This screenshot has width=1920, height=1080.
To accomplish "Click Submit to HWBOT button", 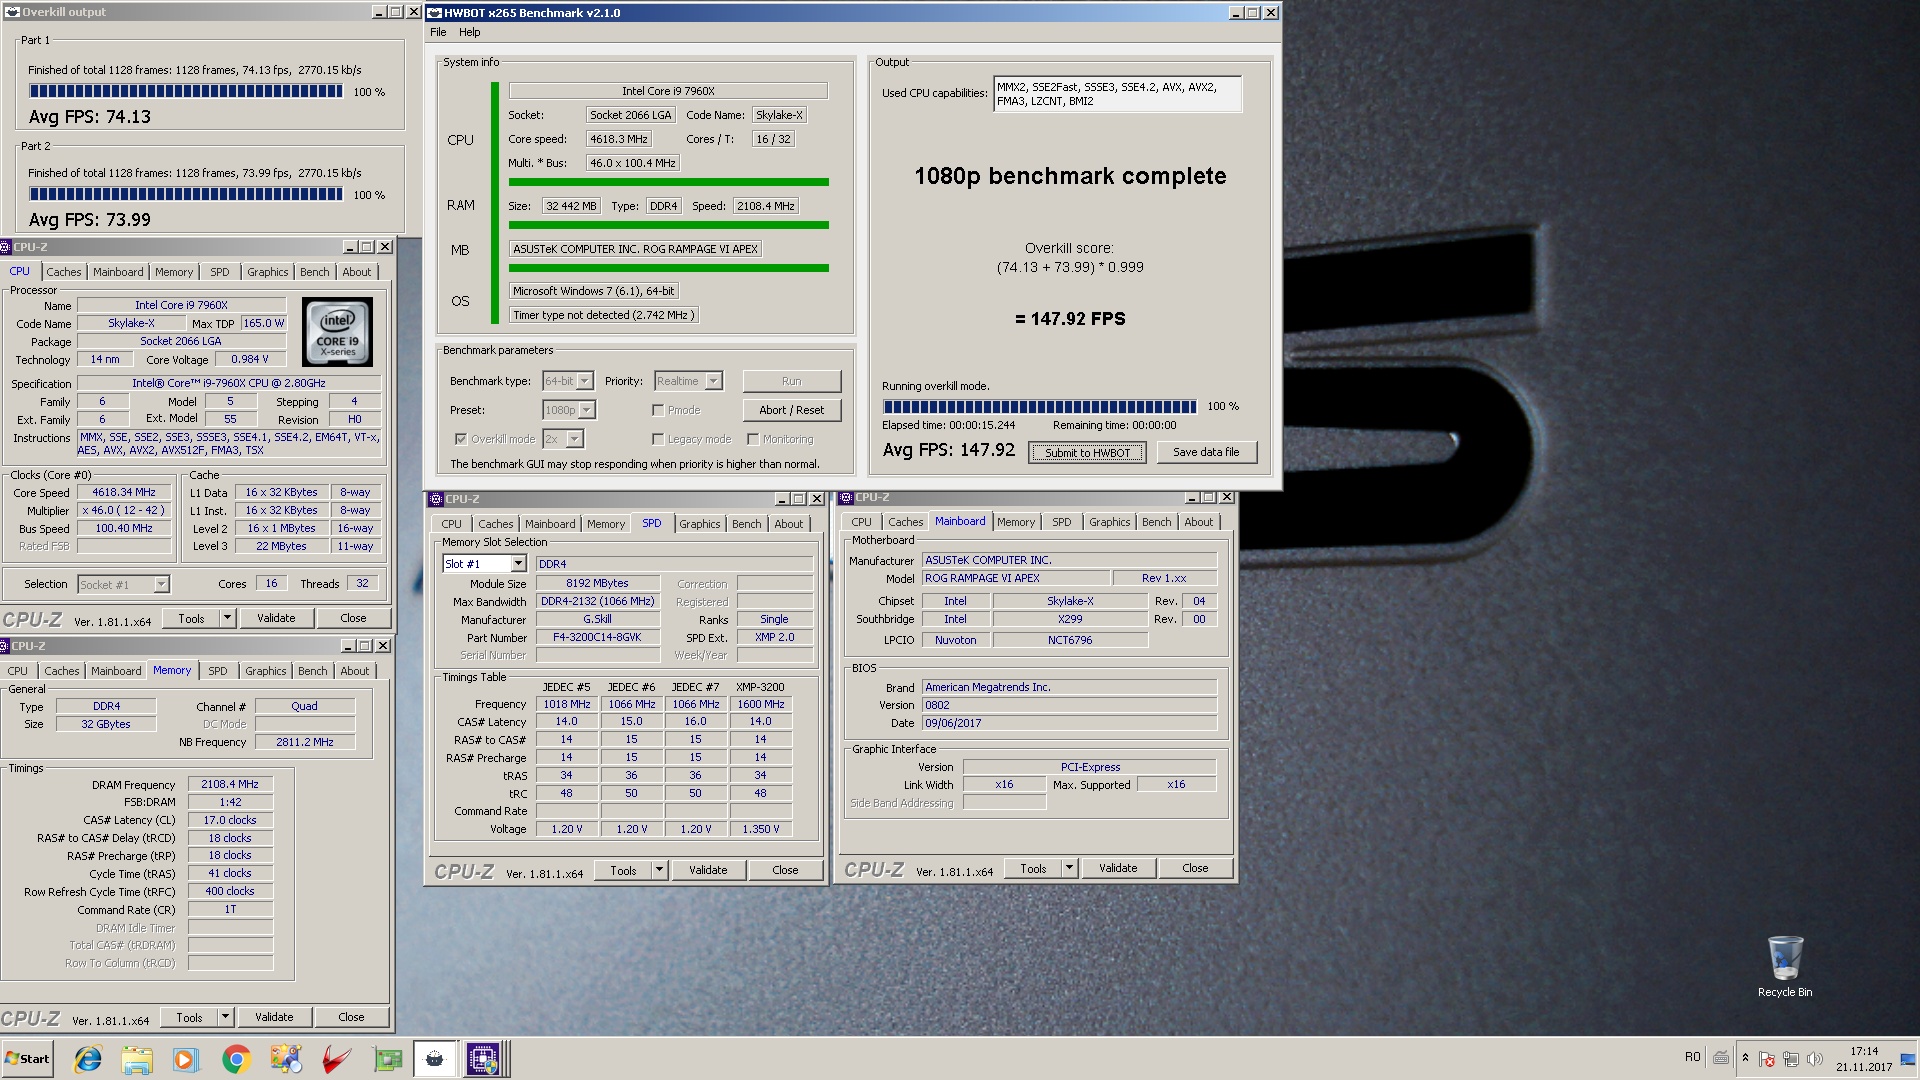I will [x=1088, y=453].
